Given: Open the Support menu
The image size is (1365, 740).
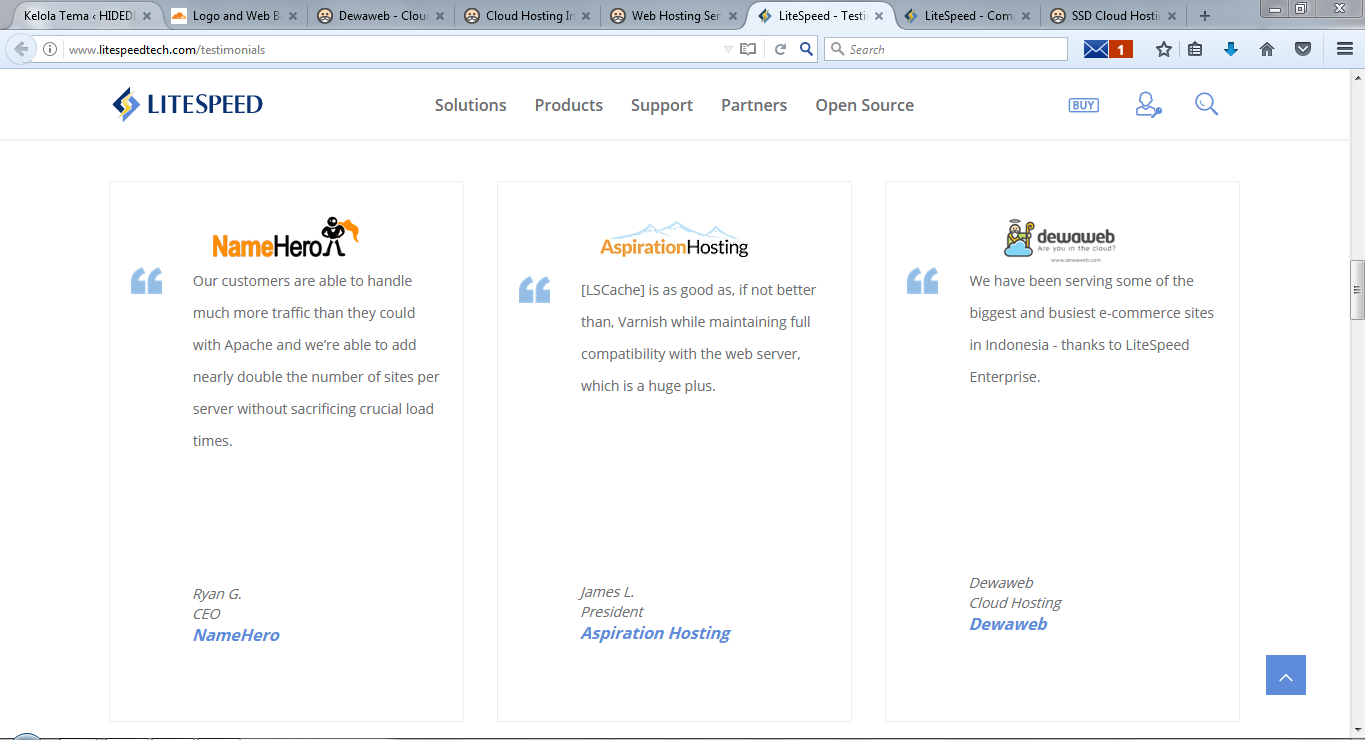Looking at the screenshot, I should [x=662, y=105].
